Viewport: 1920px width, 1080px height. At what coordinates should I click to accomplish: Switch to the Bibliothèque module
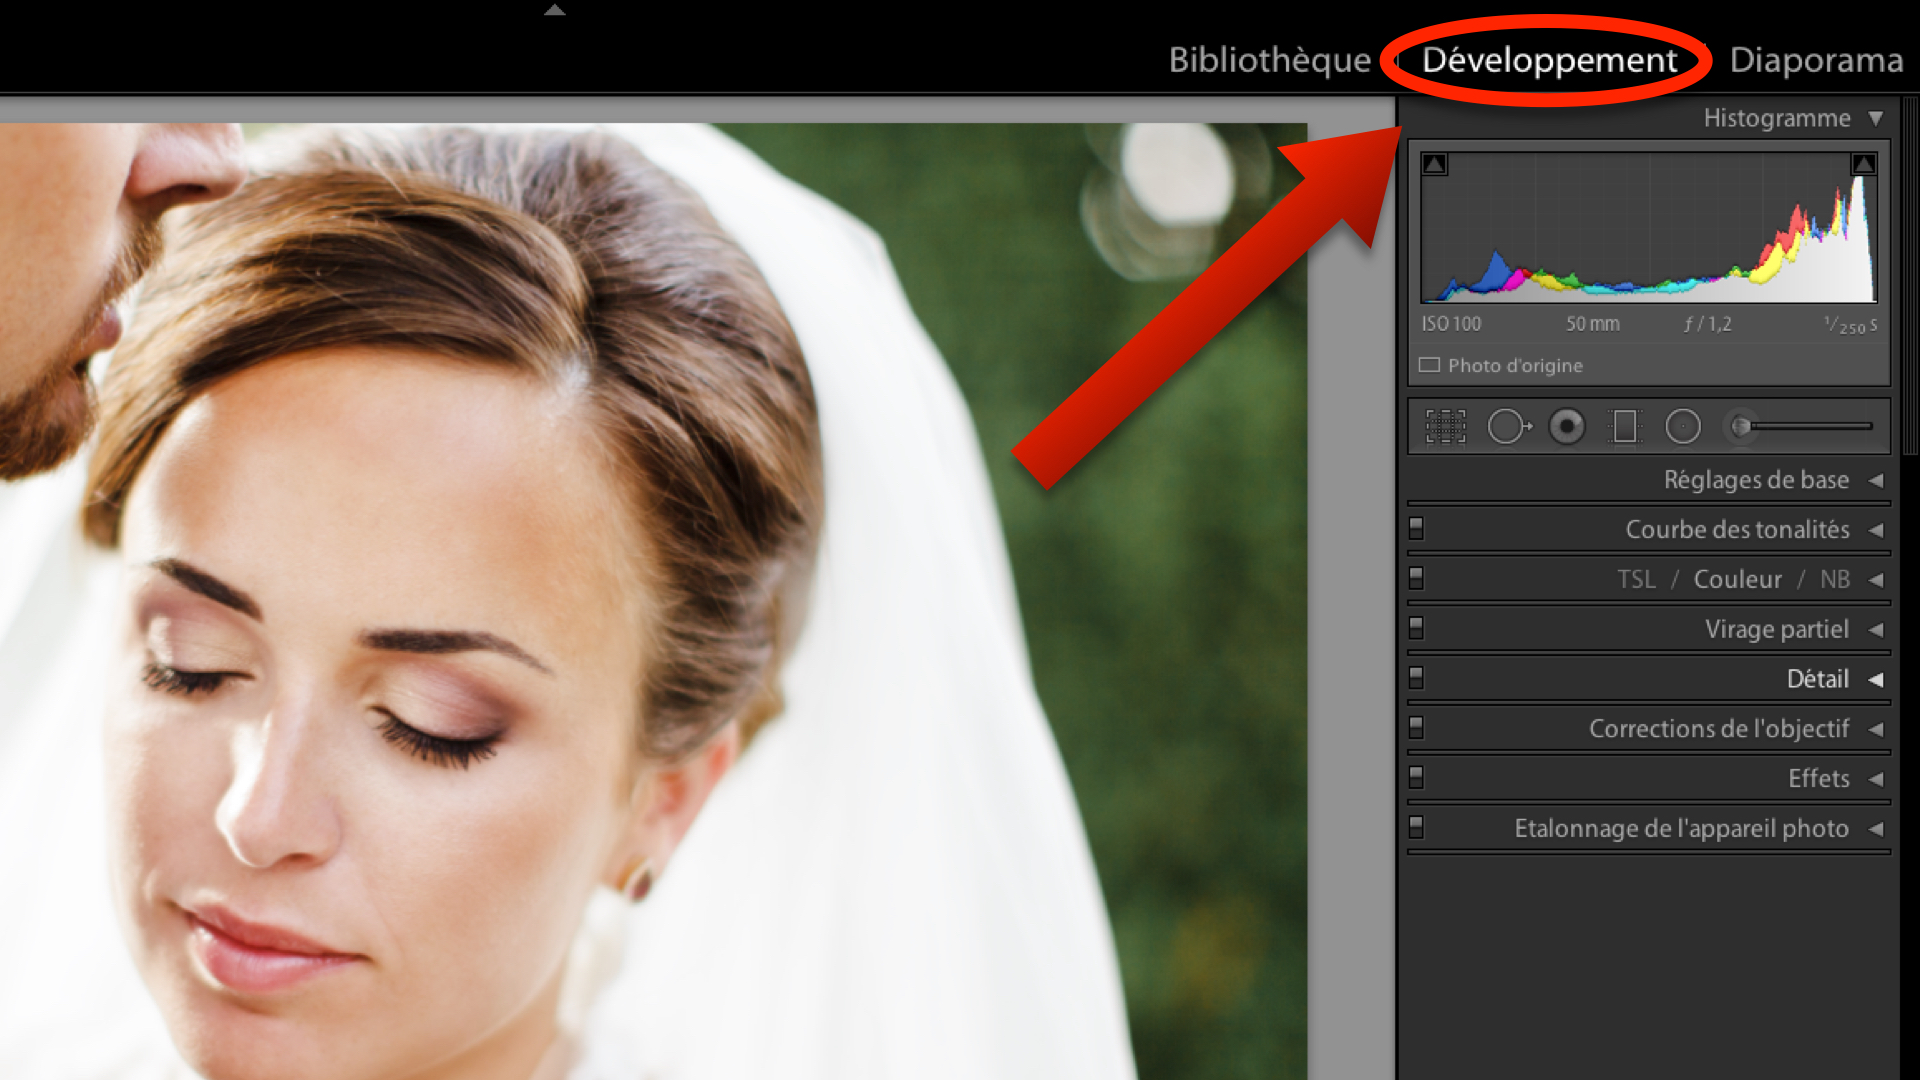(1269, 60)
